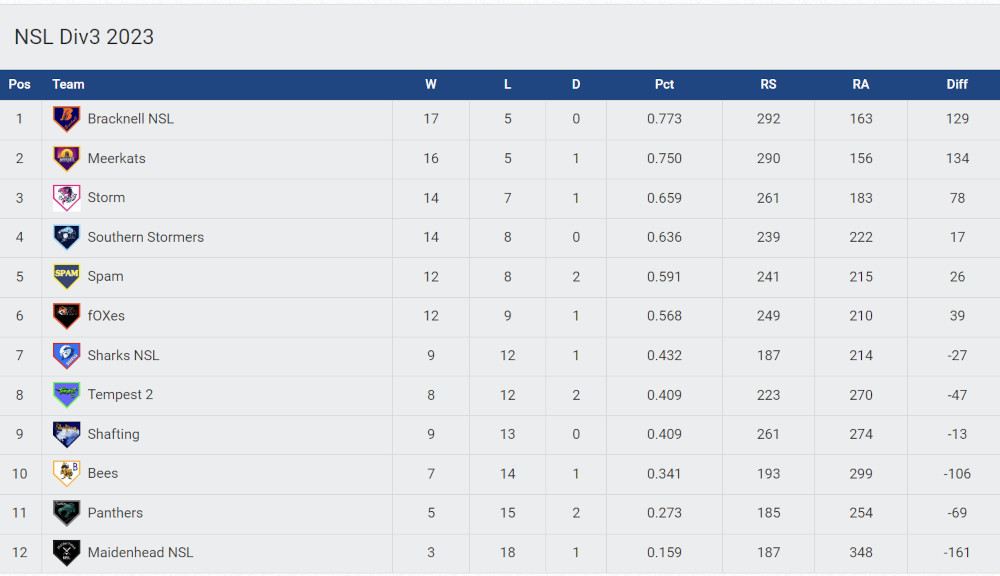Click the NSL Div3 2023 title
1000x576 pixels.
pos(84,37)
